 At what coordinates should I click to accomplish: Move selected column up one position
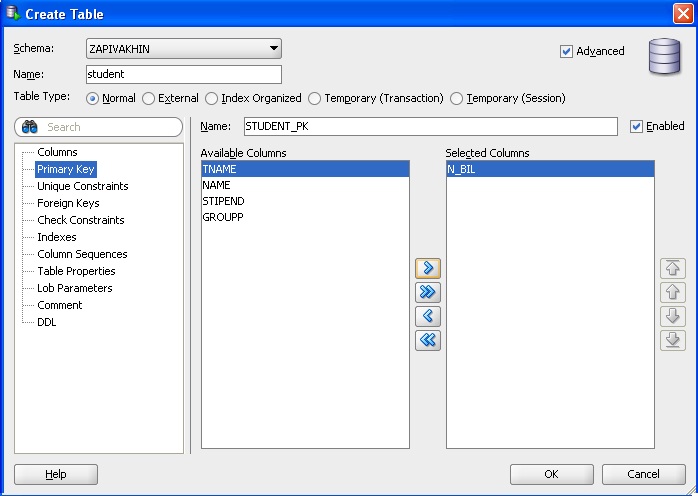(x=673, y=292)
